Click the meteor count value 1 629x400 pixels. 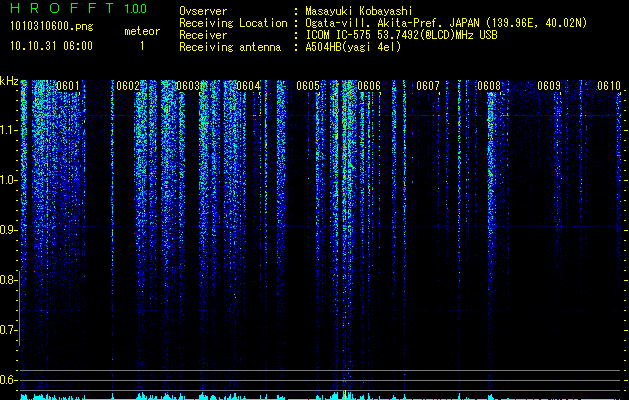click(x=142, y=46)
